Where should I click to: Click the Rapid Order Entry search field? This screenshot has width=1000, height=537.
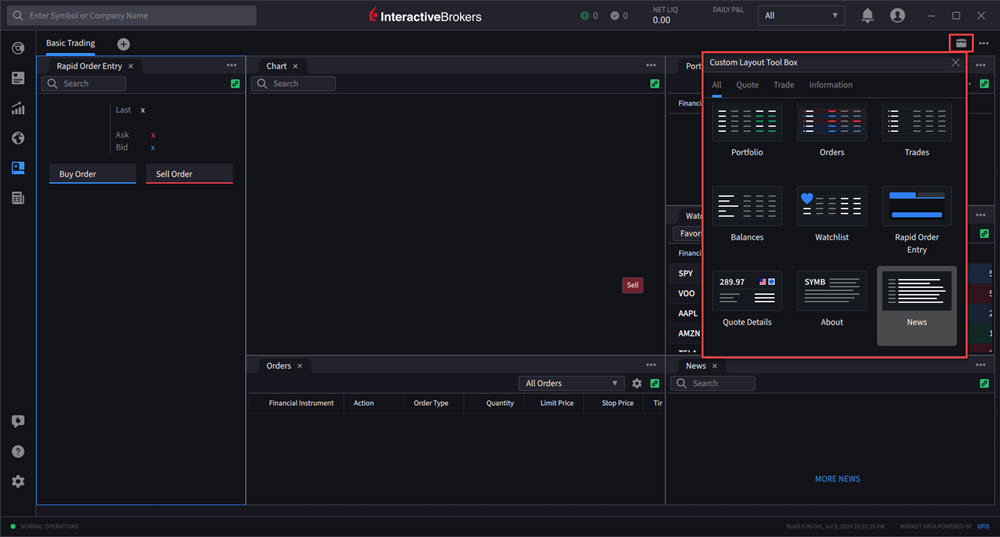point(84,84)
